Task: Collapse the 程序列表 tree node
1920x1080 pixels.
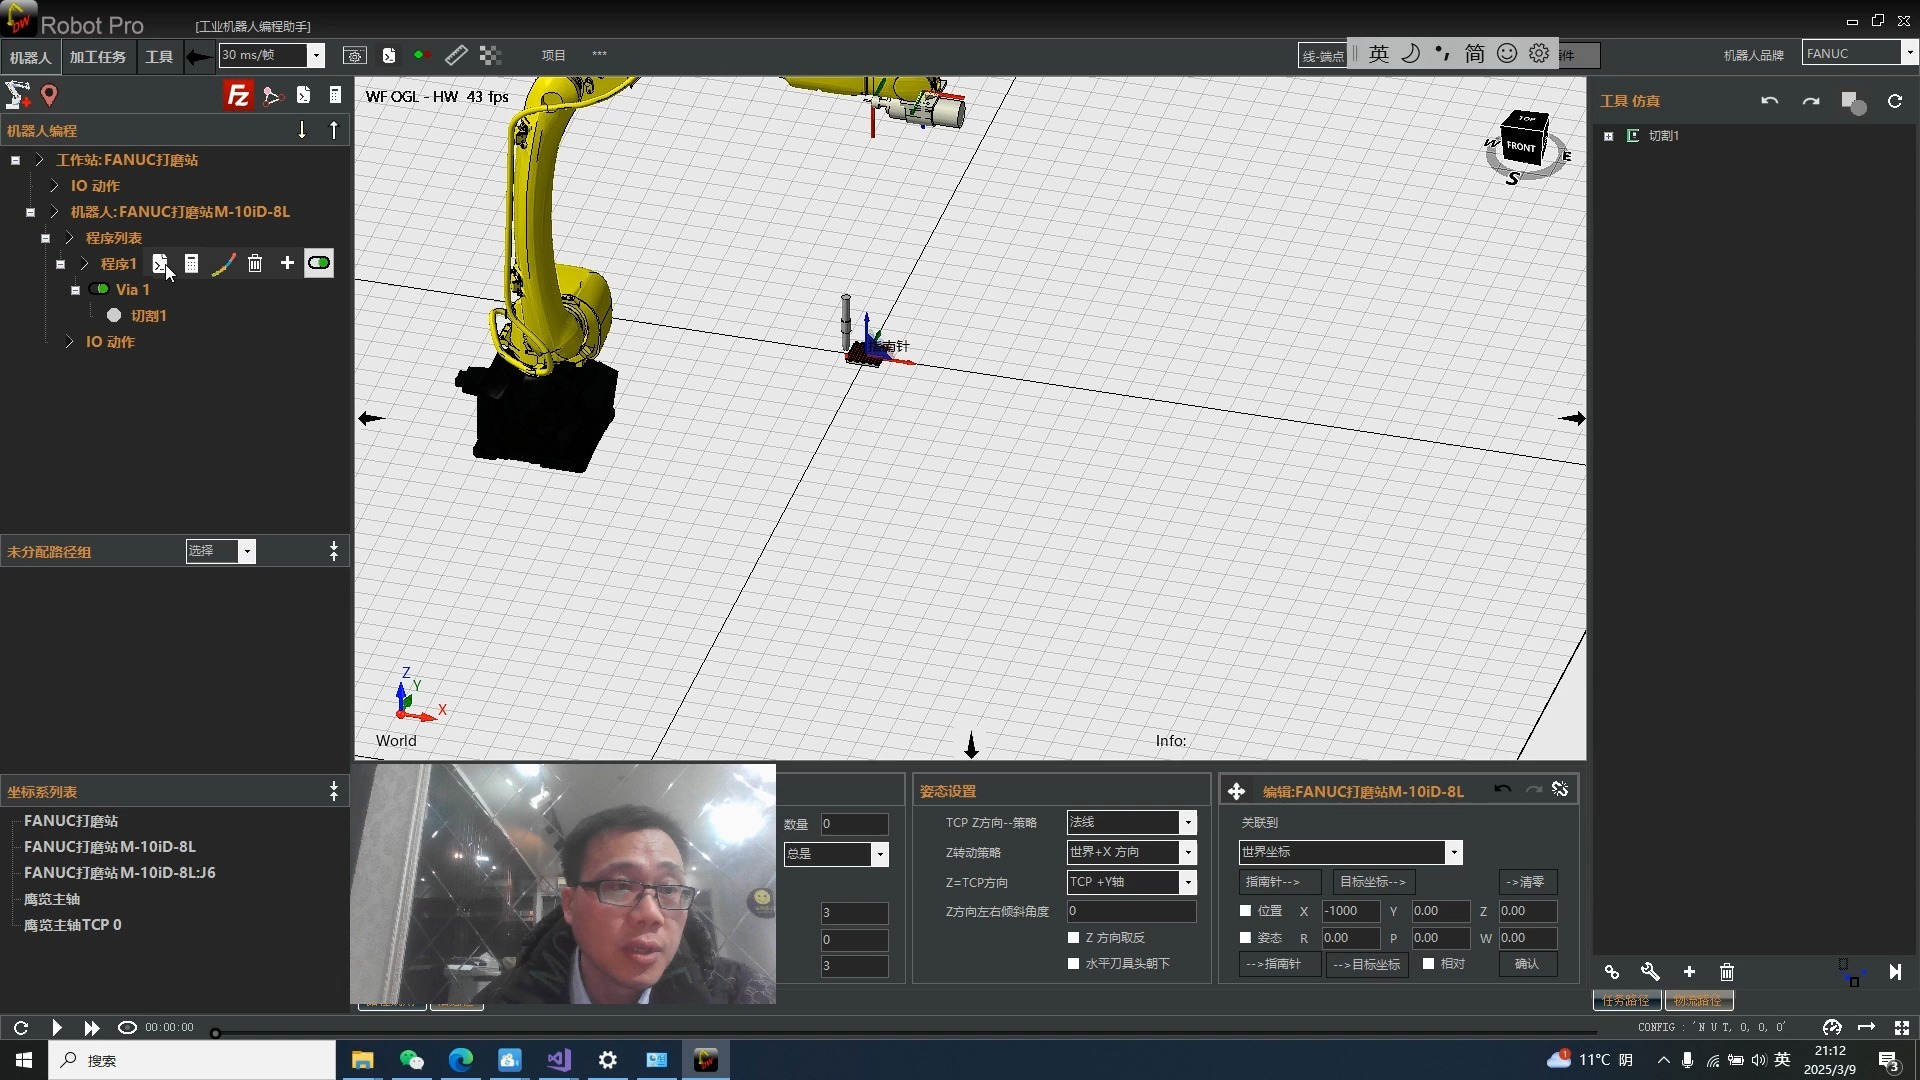Action: coord(45,238)
